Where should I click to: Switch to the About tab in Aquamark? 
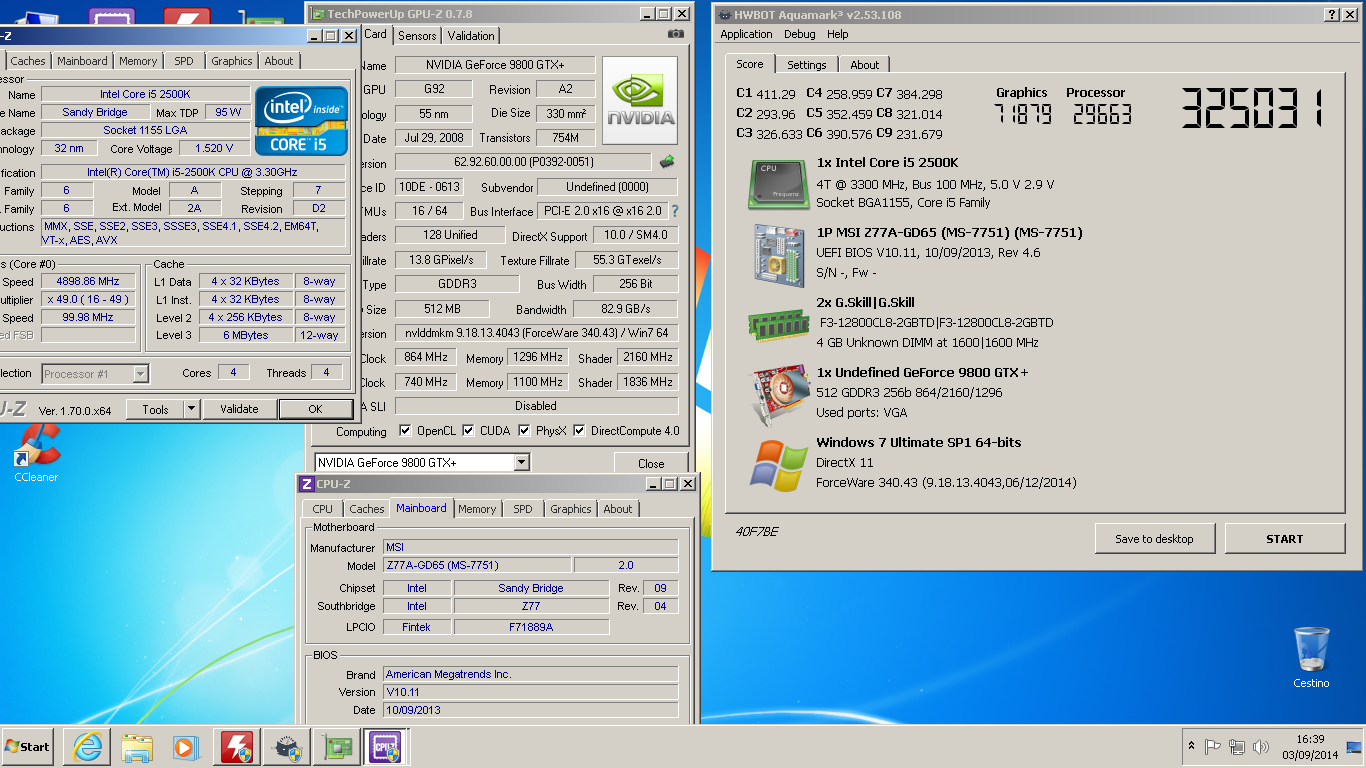(x=865, y=65)
